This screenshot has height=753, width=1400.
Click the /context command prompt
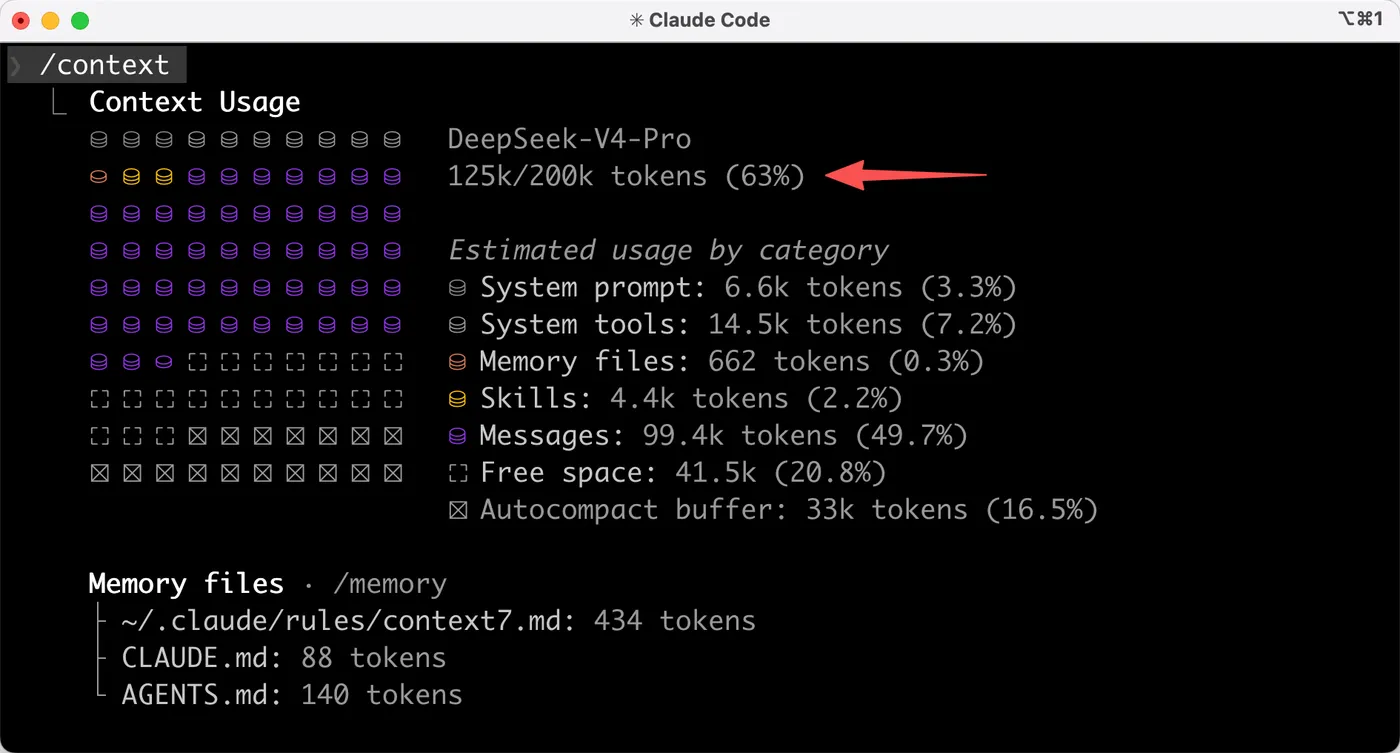[x=104, y=65]
